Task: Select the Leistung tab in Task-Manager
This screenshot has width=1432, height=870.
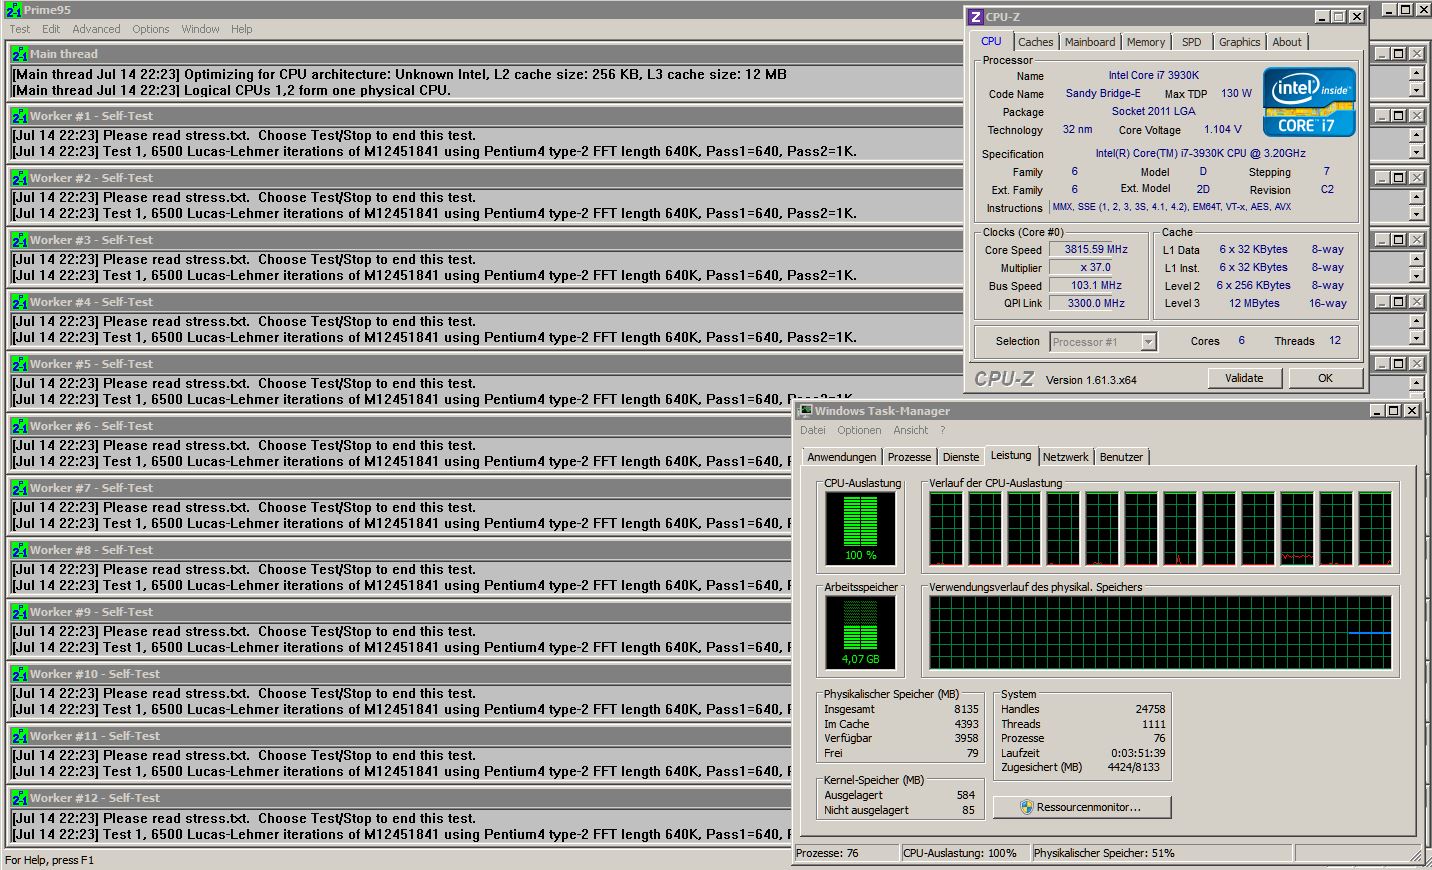Action: click(1011, 455)
